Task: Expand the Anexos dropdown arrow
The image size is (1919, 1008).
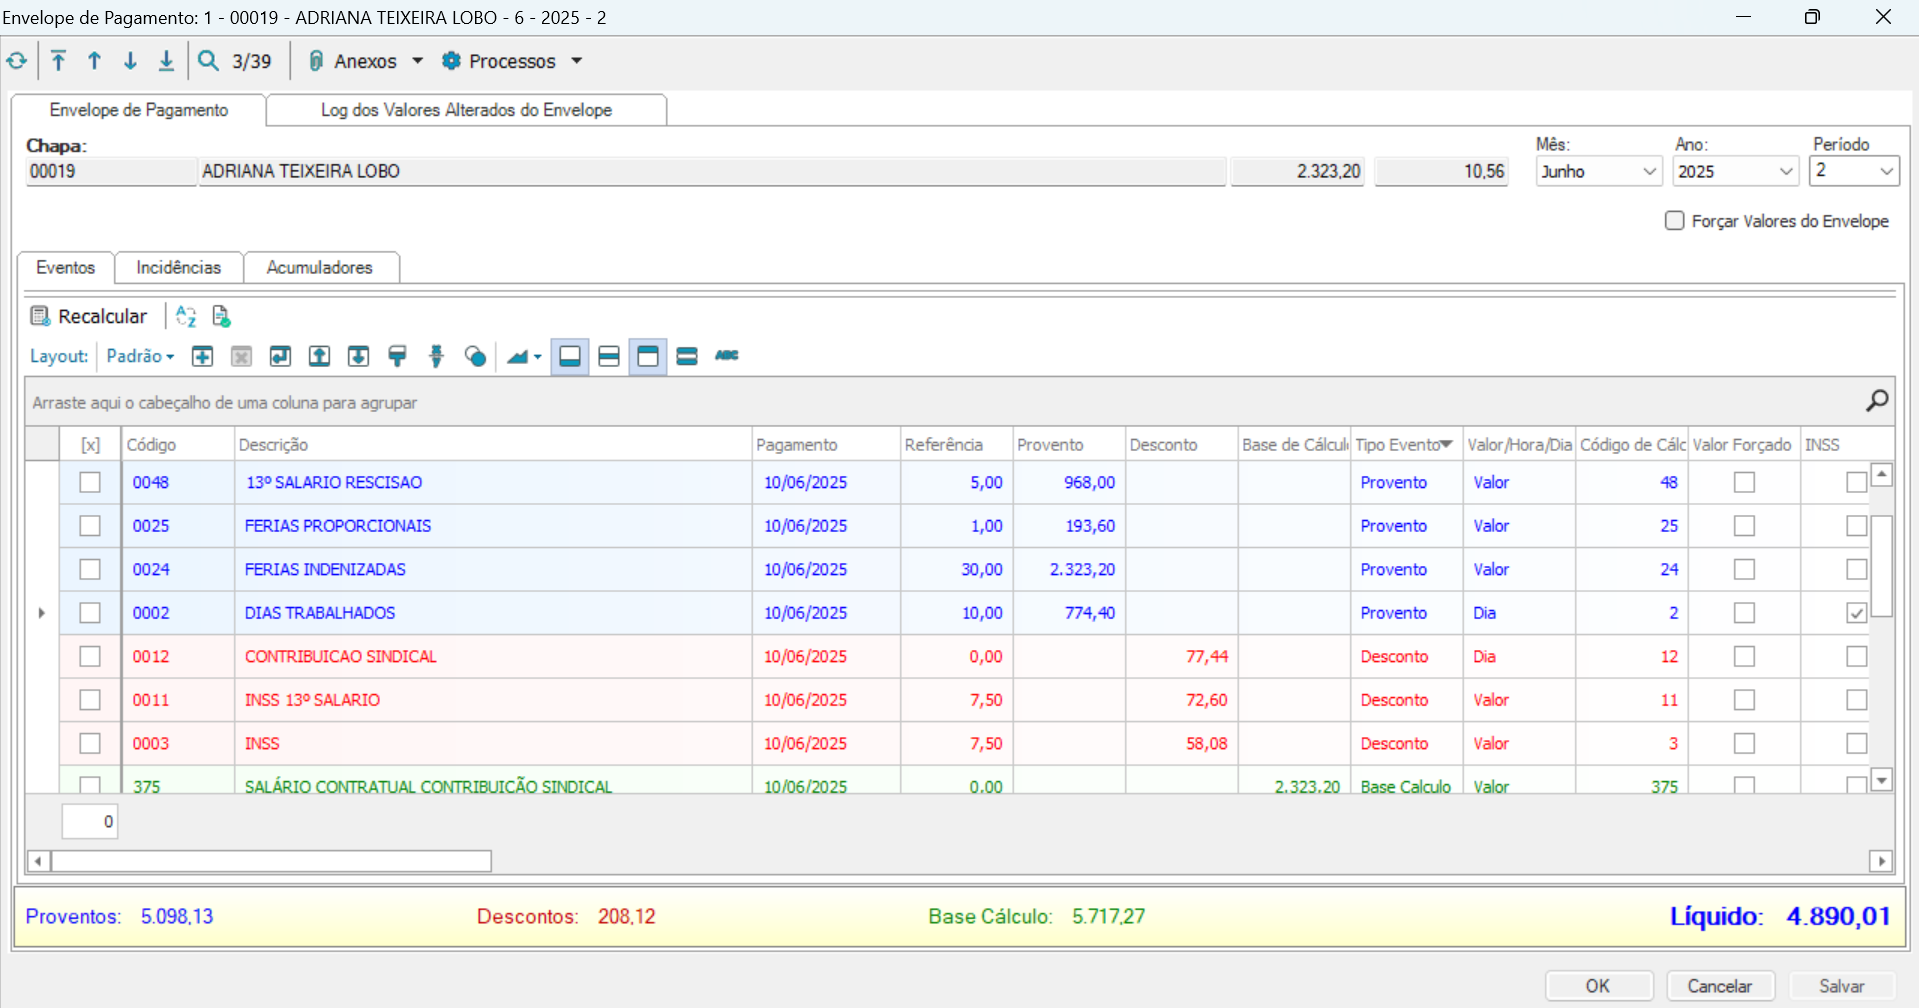Action: pos(418,61)
